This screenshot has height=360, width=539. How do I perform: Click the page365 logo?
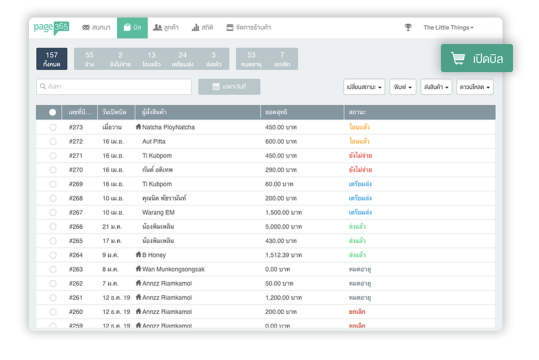coord(52,28)
